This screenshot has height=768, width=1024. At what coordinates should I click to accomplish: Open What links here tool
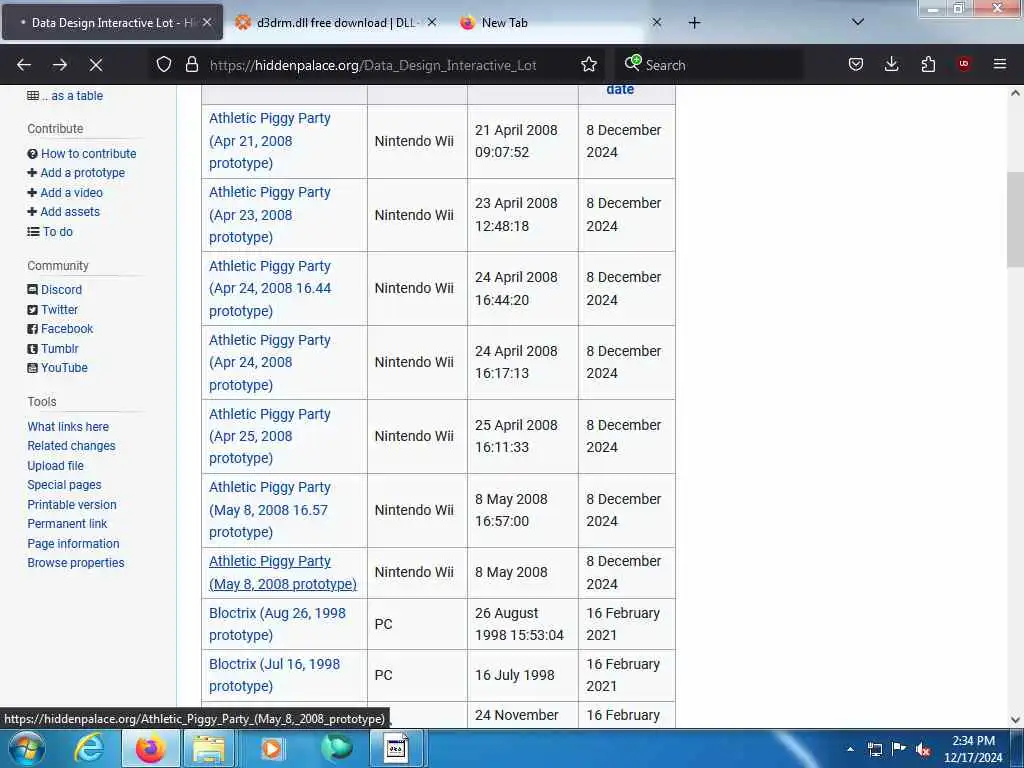(x=68, y=426)
